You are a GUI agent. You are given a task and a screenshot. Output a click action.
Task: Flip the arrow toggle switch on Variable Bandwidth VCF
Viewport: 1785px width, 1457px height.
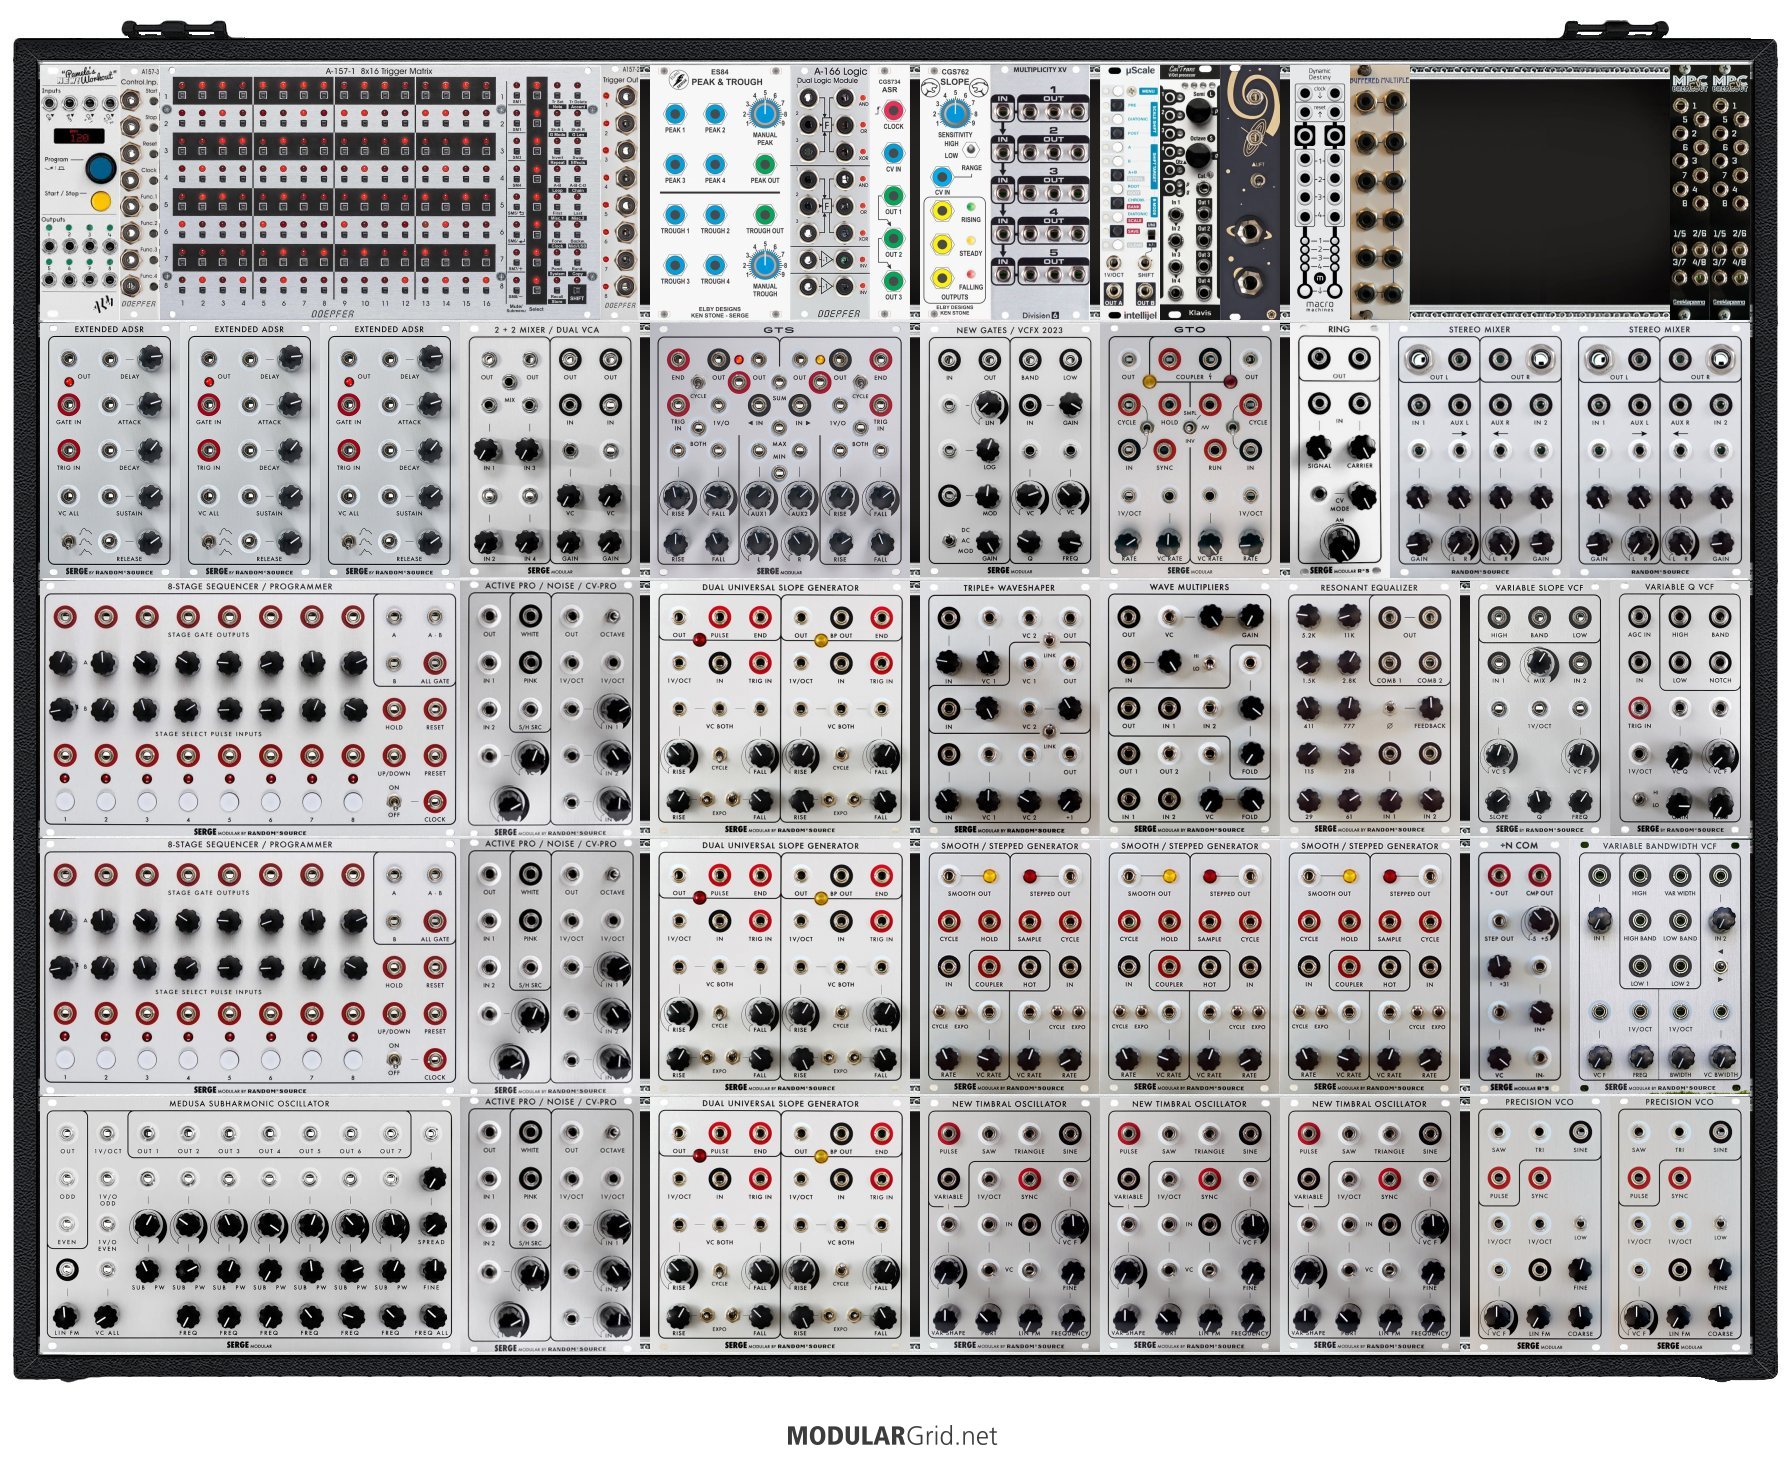[x=1720, y=967]
